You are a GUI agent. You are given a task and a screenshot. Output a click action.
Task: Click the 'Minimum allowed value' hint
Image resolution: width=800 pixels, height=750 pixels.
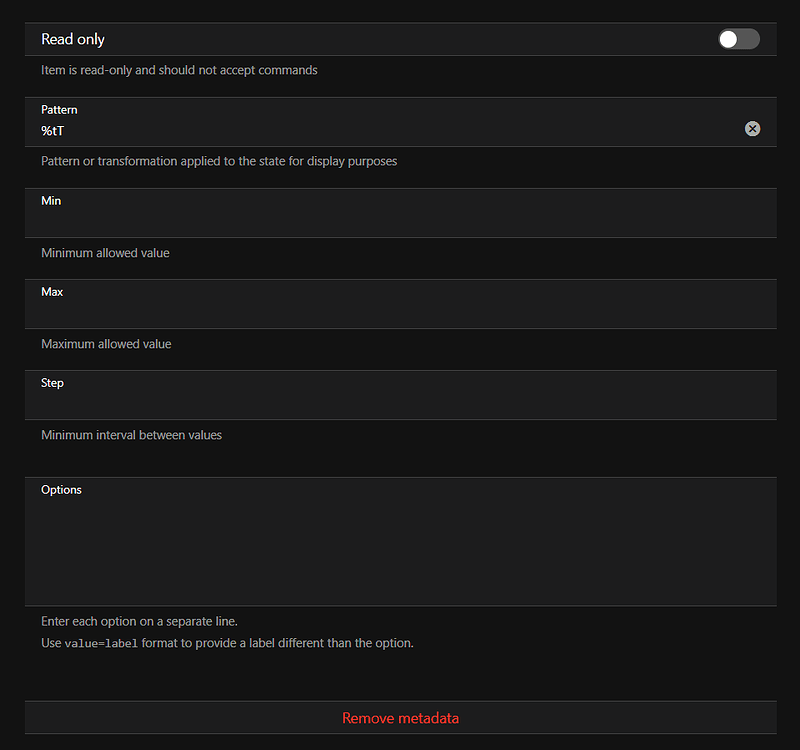pyautogui.click(x=105, y=253)
